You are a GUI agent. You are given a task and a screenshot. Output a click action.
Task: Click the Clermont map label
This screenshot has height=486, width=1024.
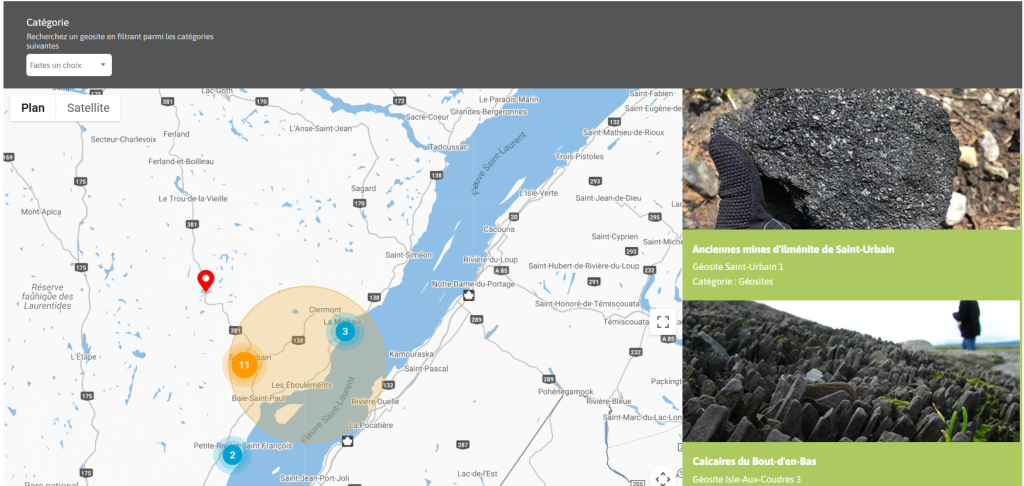[325, 309]
